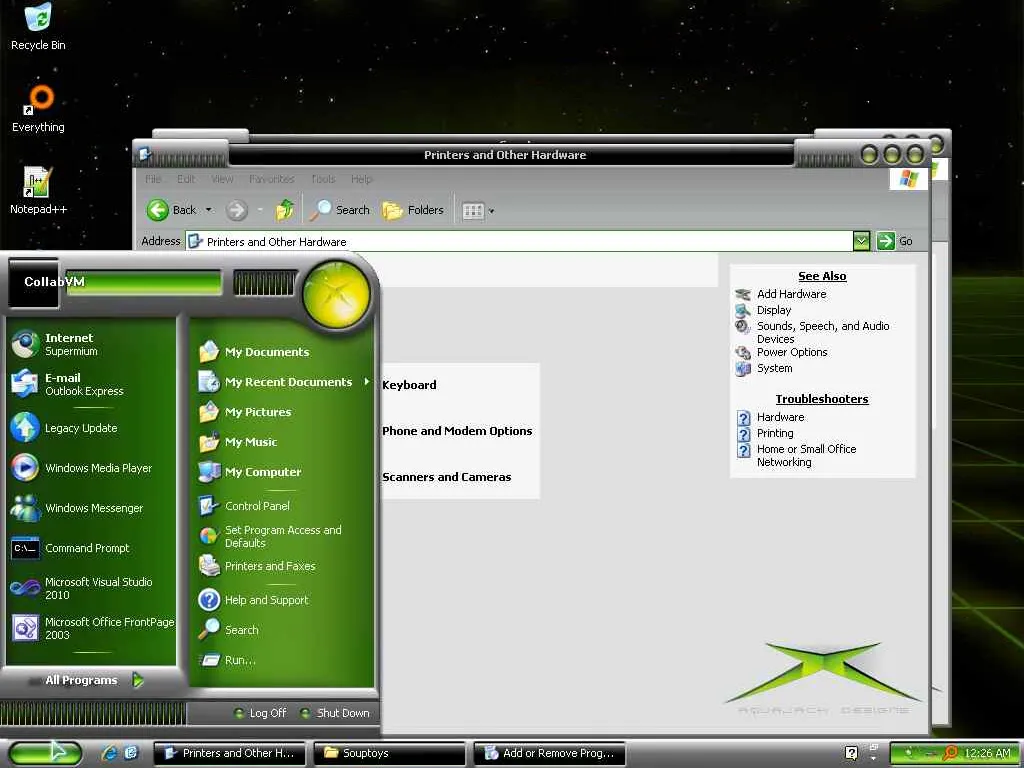Open the Notepad++ desktop shortcut
This screenshot has width=1024, height=768.
[38, 191]
